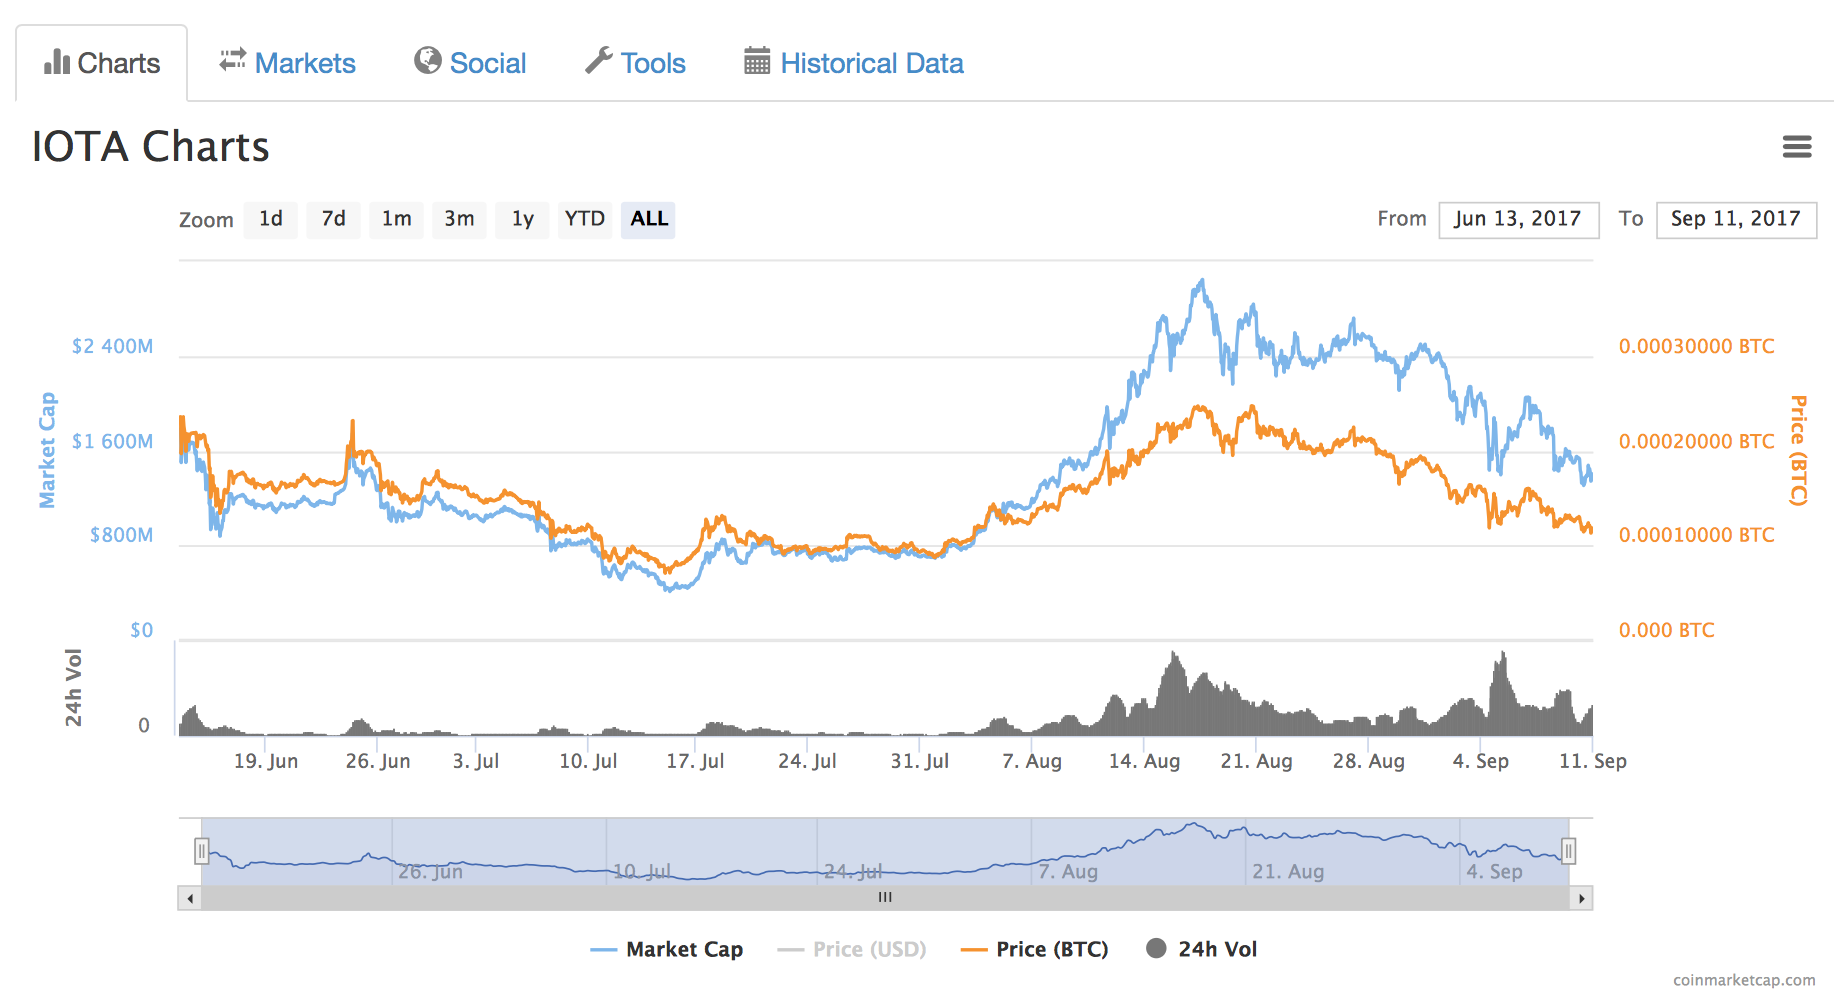The width and height of the screenshot is (1840, 990).
Task: Click the From date field Jun 13, 2017
Action: coord(1518,219)
